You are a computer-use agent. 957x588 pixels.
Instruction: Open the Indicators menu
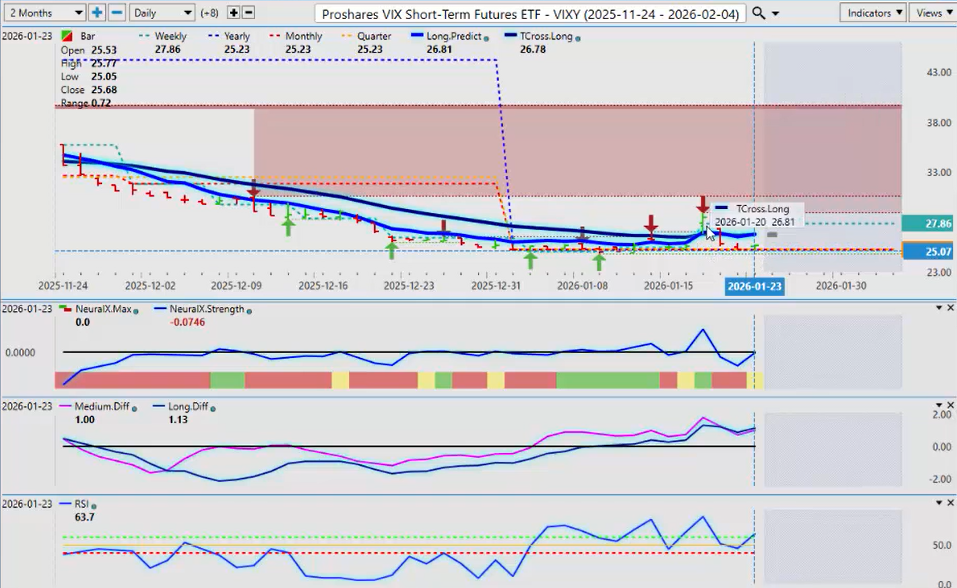pos(873,13)
